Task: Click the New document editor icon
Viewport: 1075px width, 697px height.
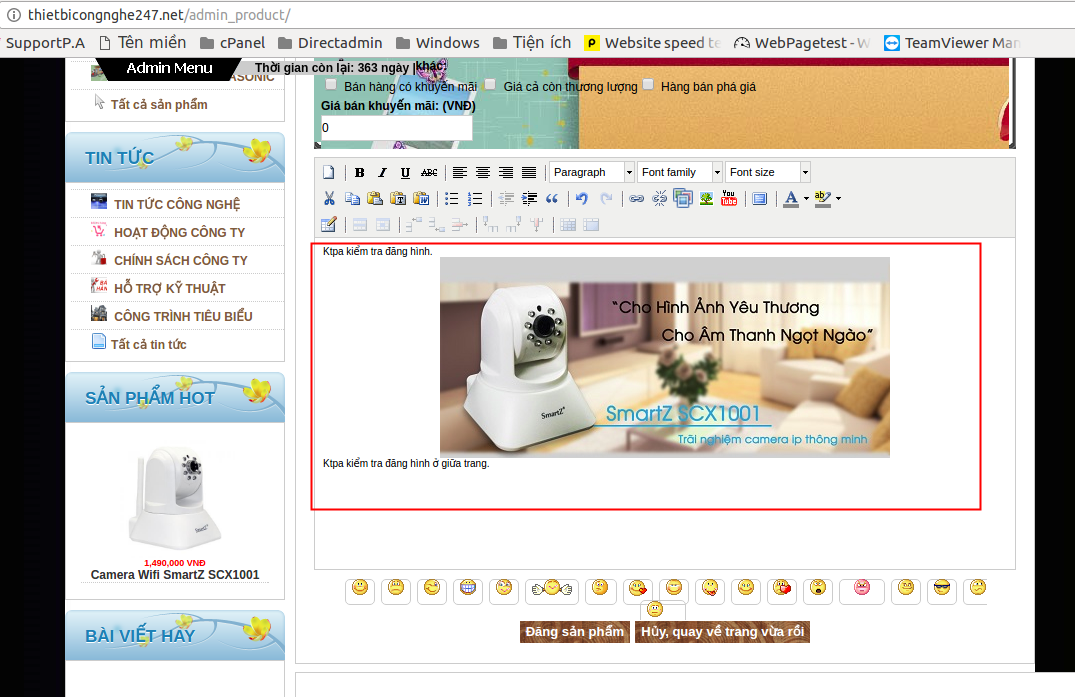Action: [329, 173]
